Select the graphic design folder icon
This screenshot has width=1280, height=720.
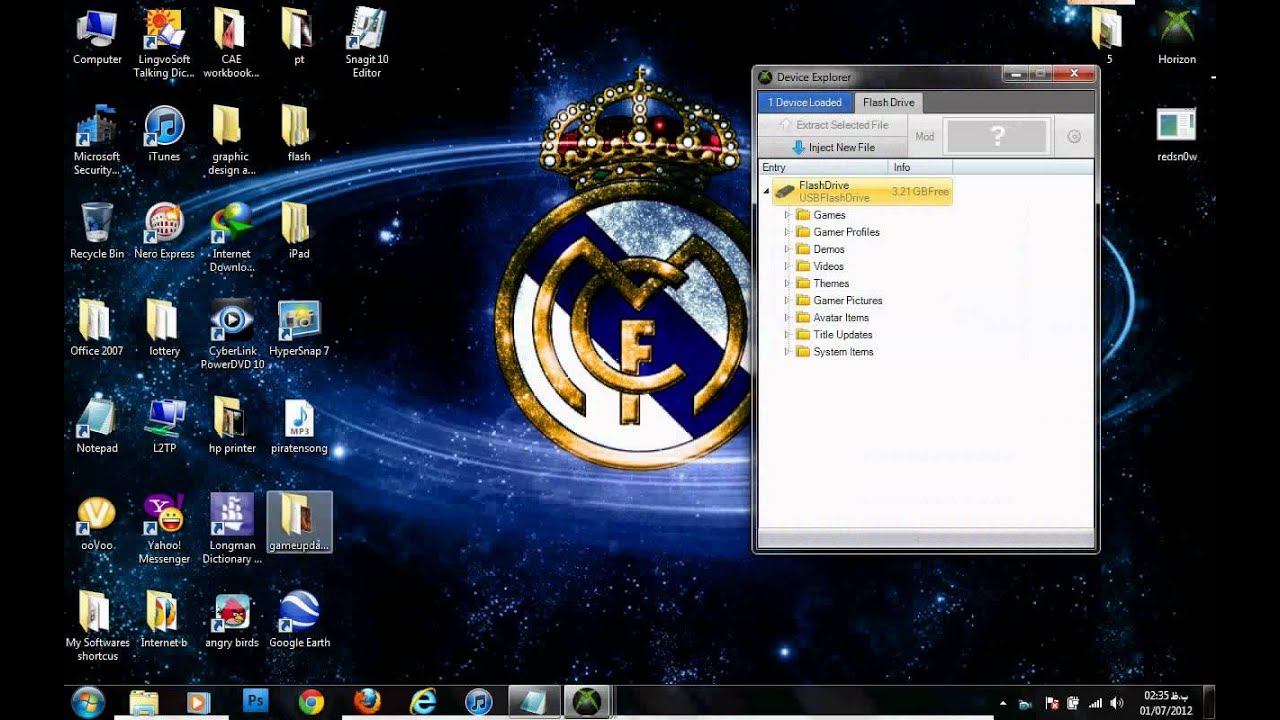[231, 141]
